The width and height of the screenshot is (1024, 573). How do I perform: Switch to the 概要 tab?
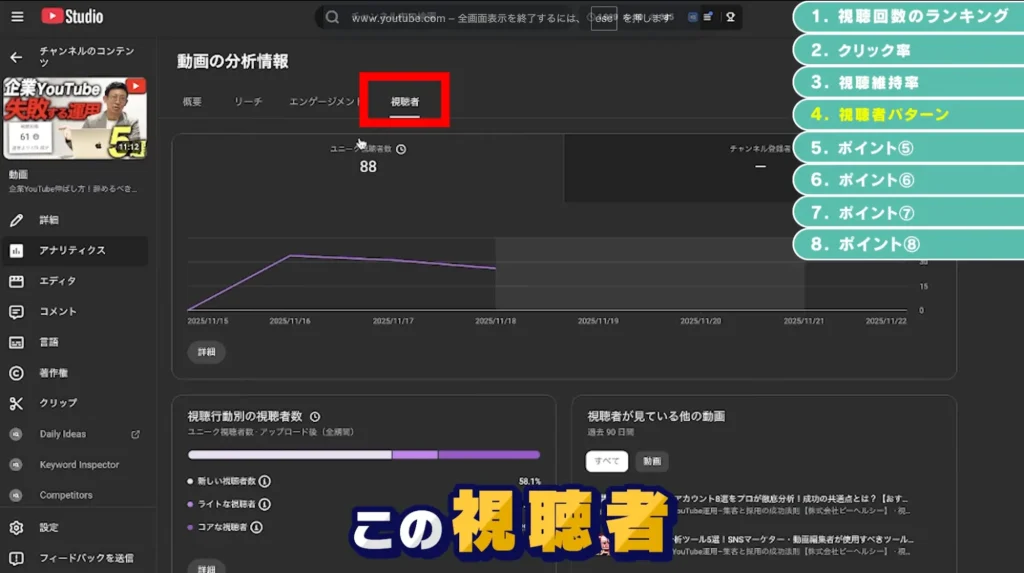point(192,102)
